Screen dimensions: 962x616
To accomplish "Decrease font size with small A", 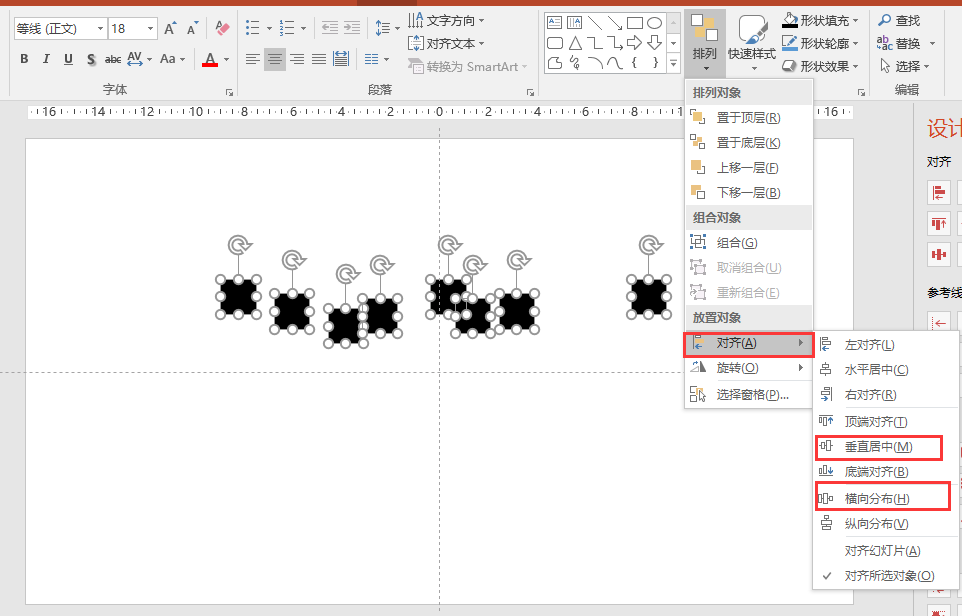I will pos(193,28).
